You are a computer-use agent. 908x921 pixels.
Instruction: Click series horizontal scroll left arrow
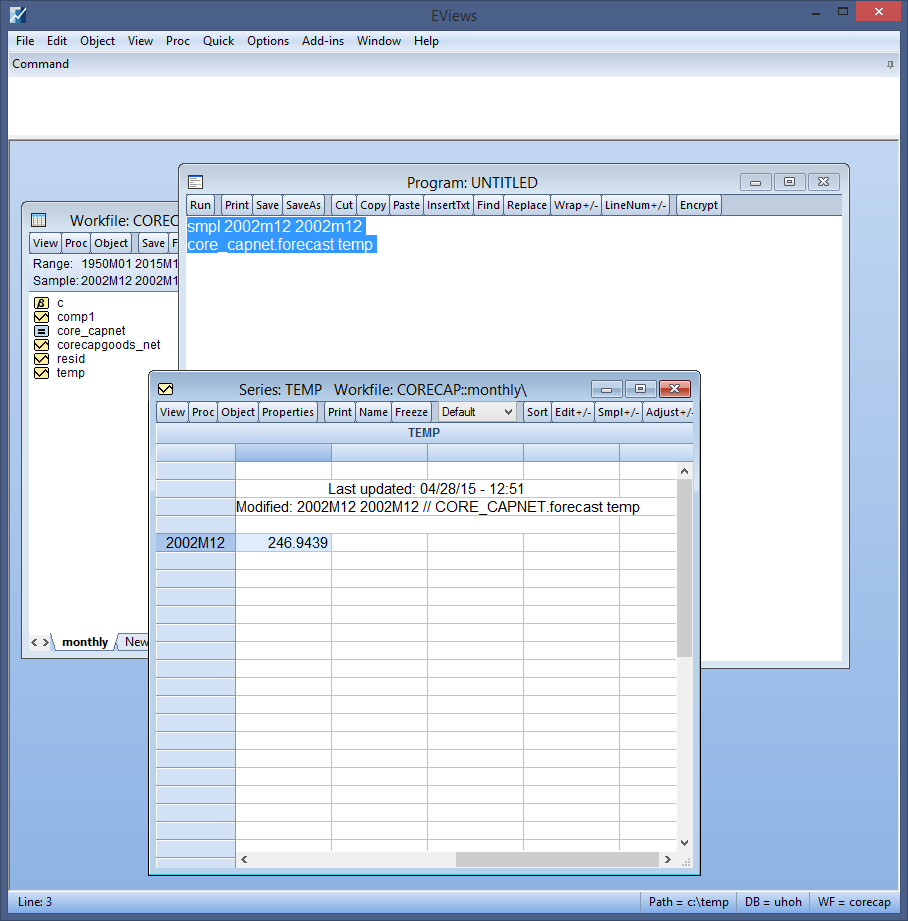[x=244, y=859]
